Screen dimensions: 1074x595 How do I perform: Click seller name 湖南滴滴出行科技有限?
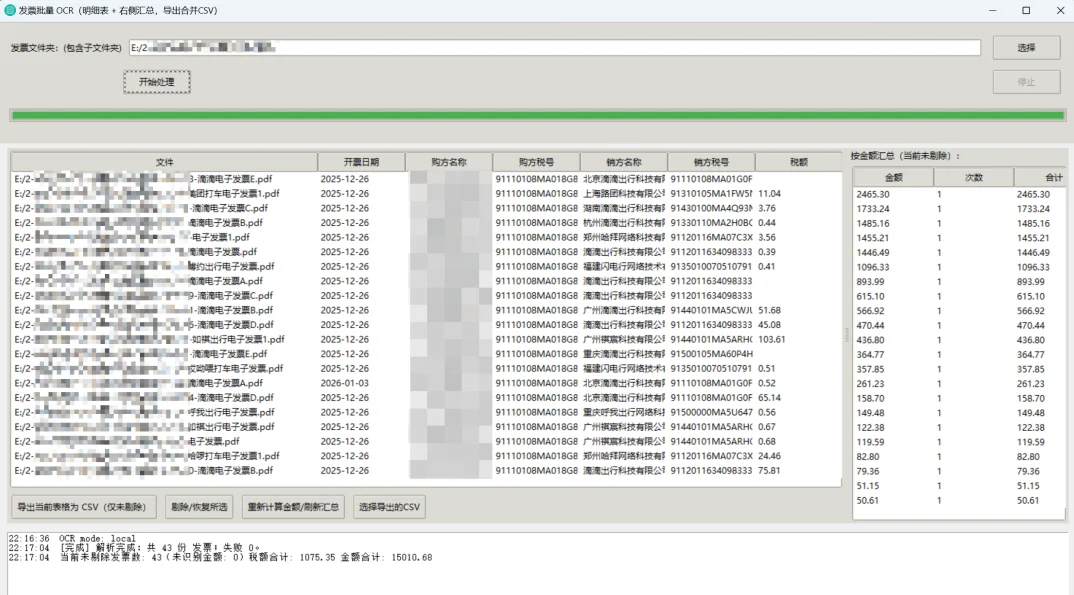point(623,208)
